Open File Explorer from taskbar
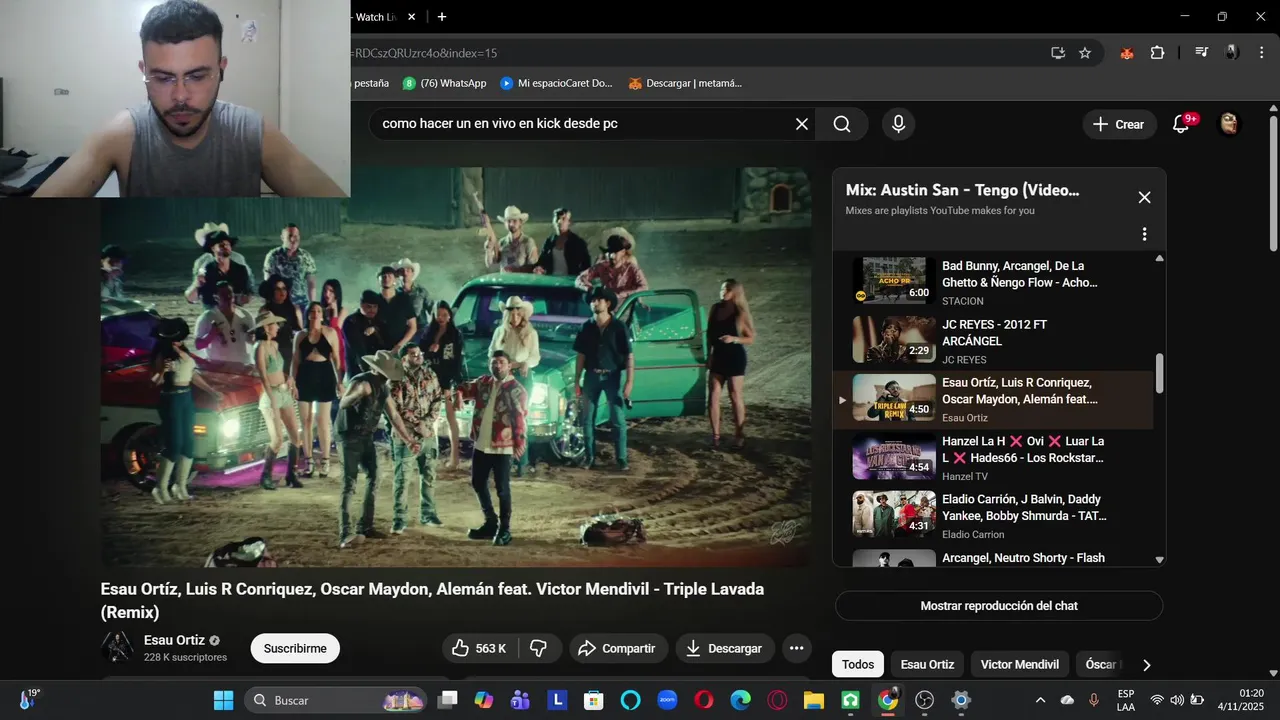 coord(814,700)
